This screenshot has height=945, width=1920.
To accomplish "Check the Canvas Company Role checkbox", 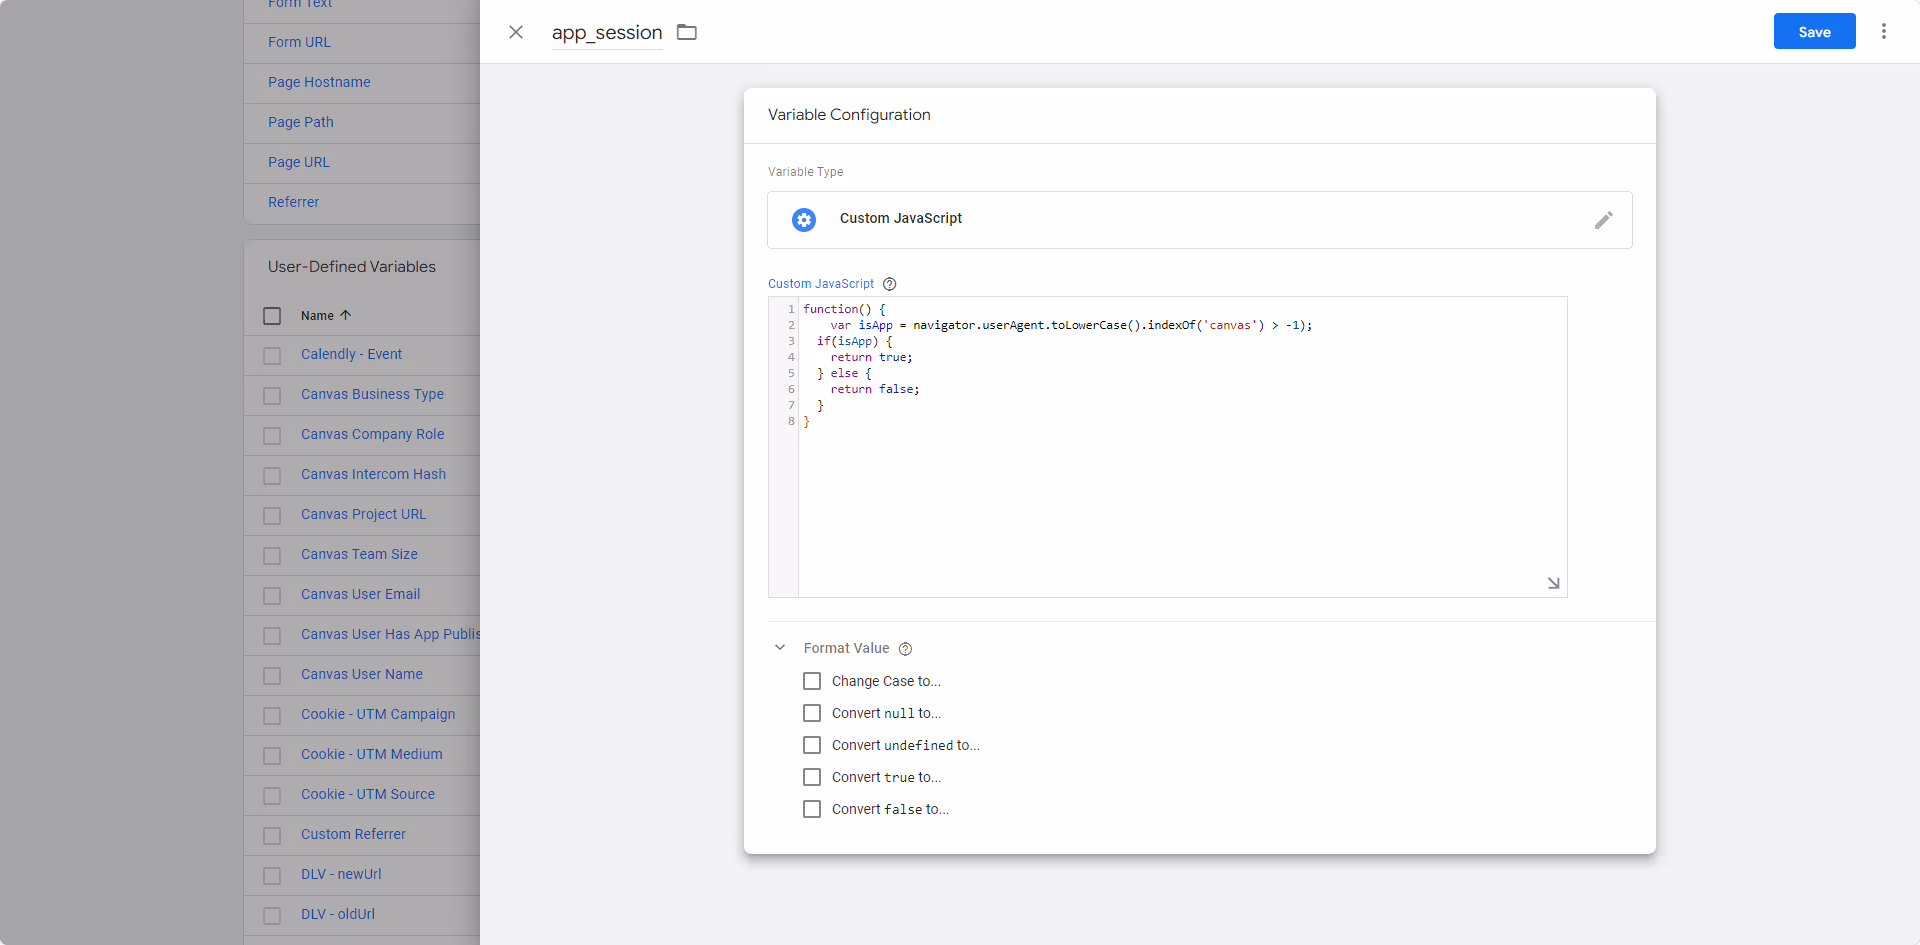I will 272,436.
